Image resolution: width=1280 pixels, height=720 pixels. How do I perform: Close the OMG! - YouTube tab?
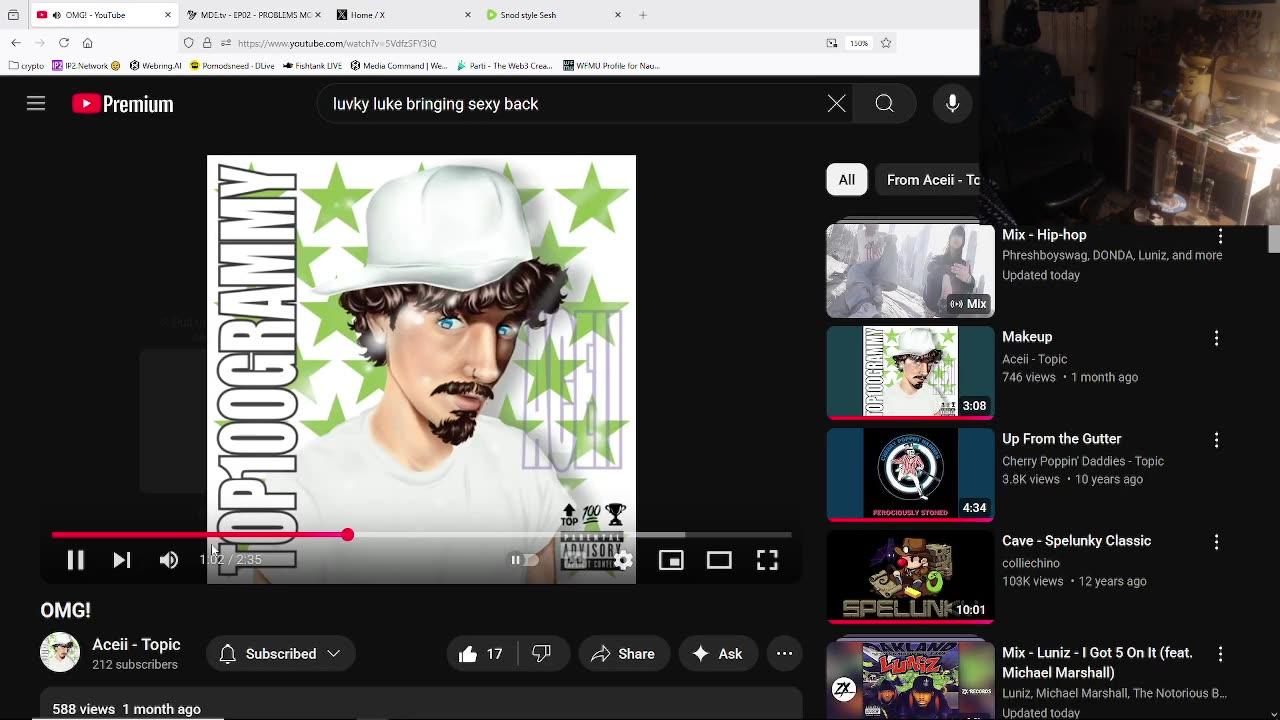(167, 15)
